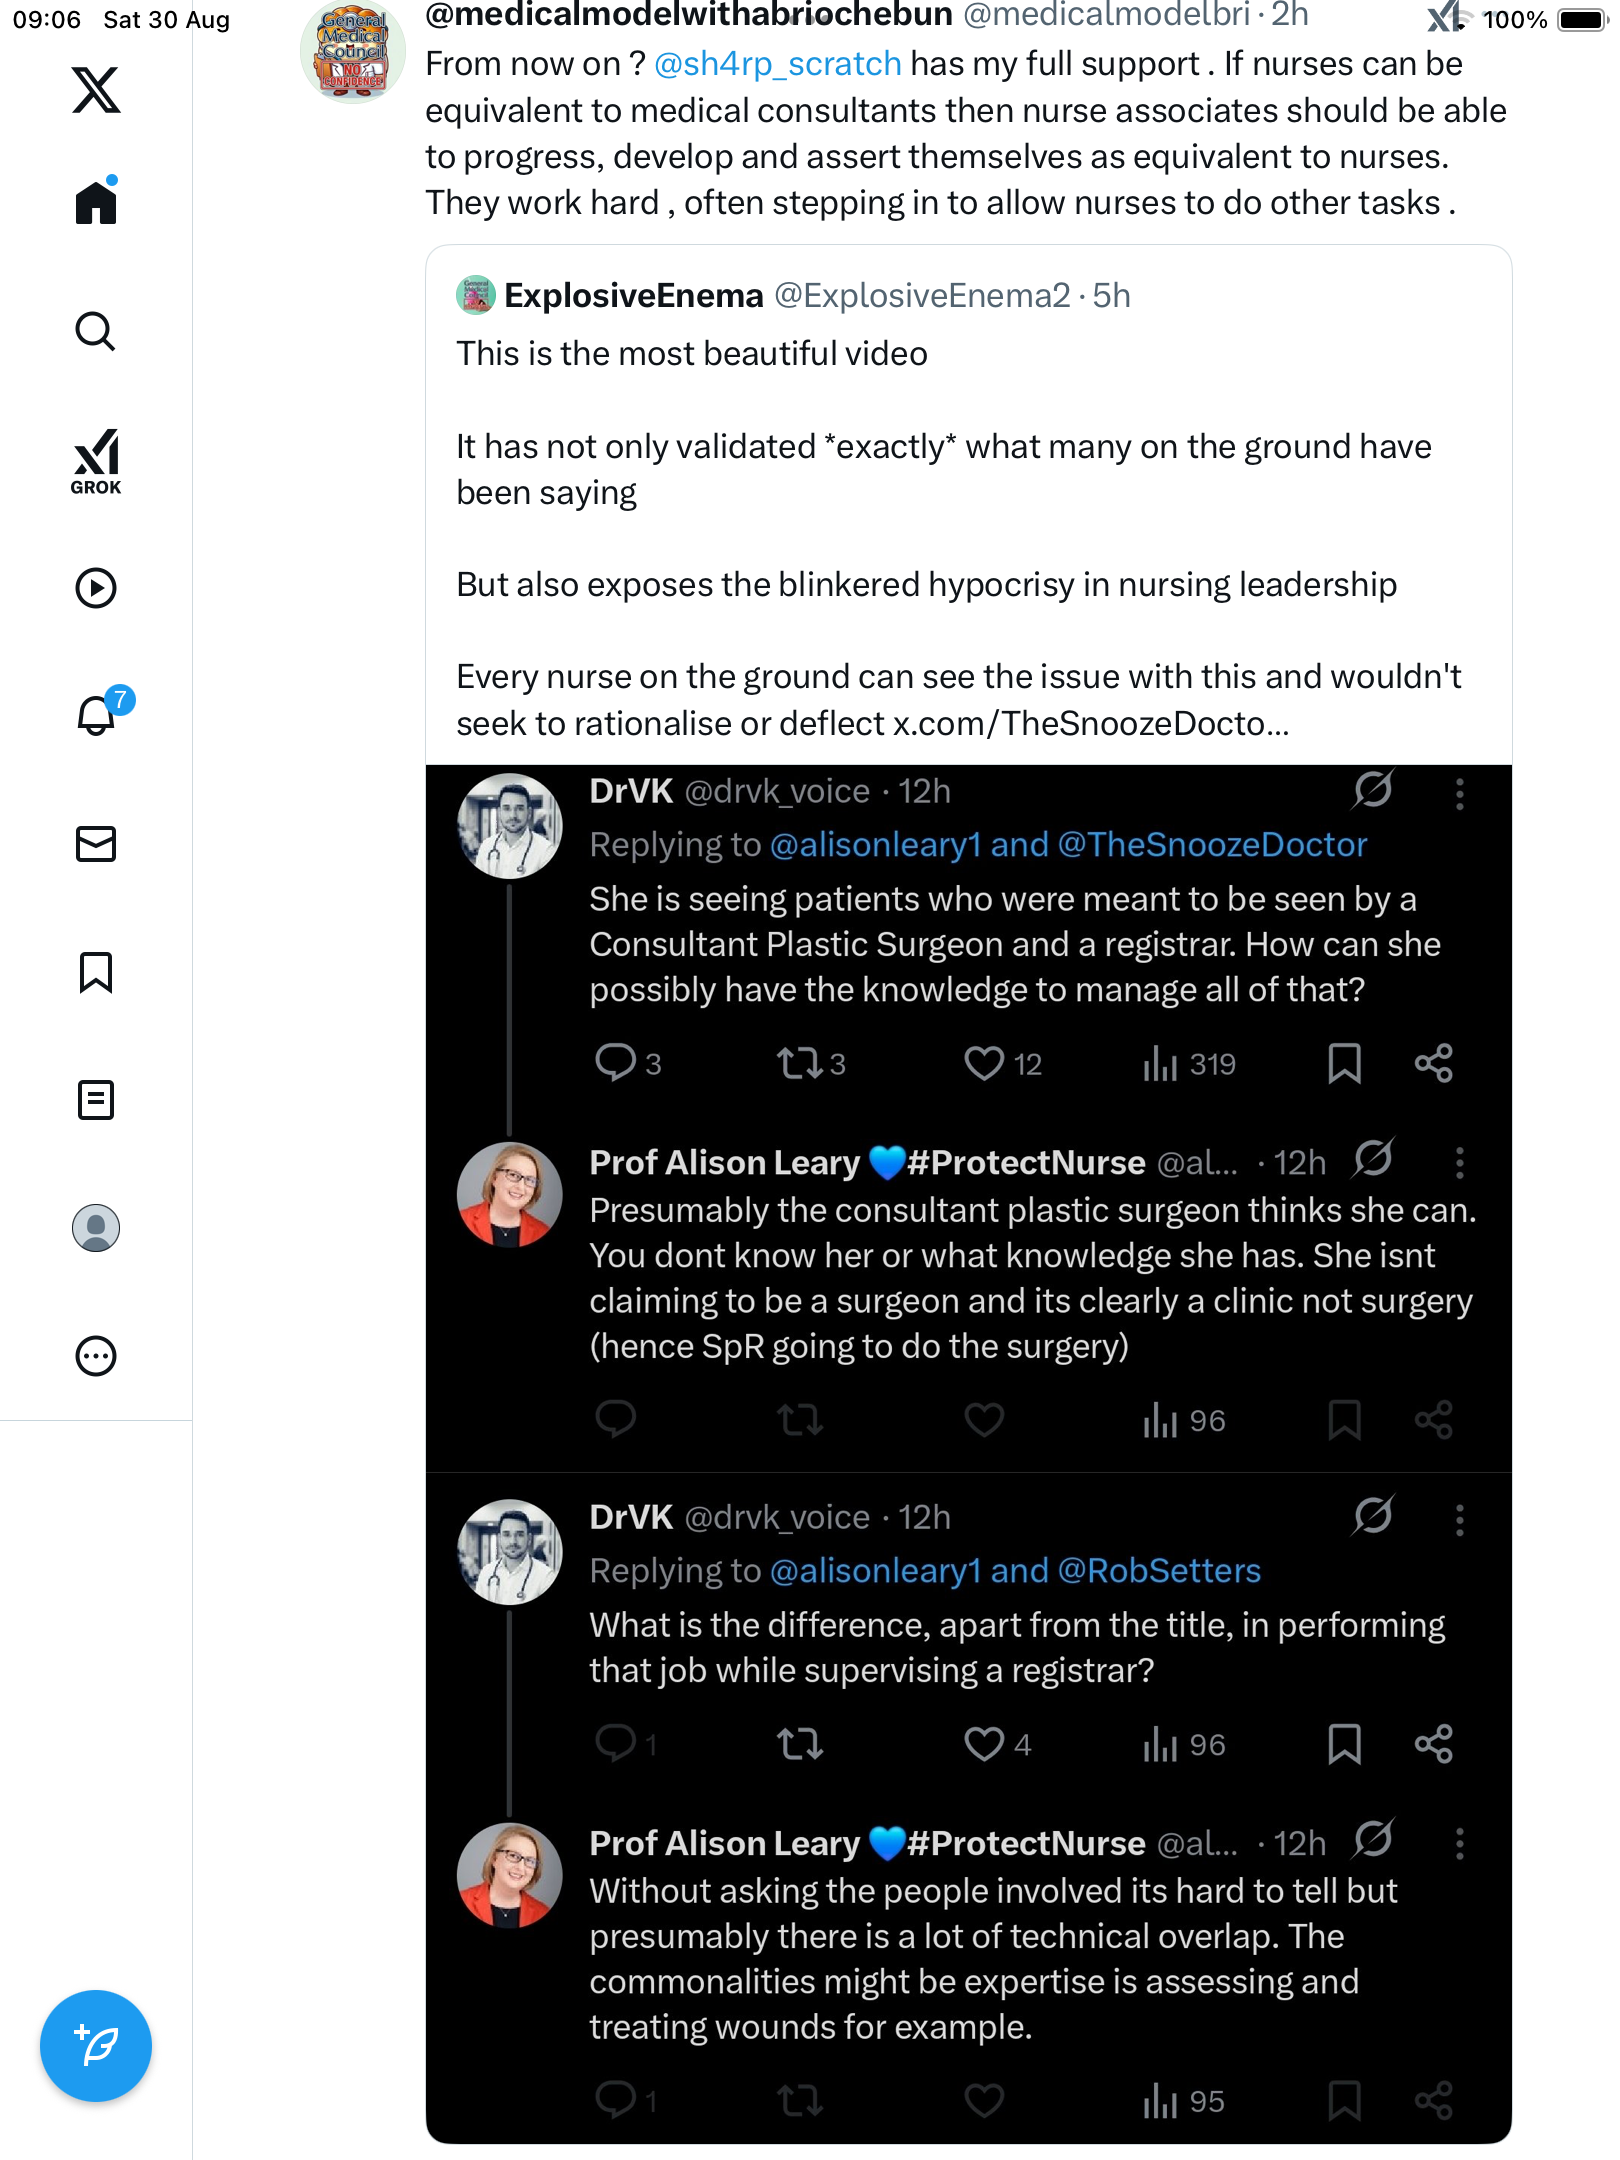Open the @sh4rp_scratch mention link

[777, 64]
